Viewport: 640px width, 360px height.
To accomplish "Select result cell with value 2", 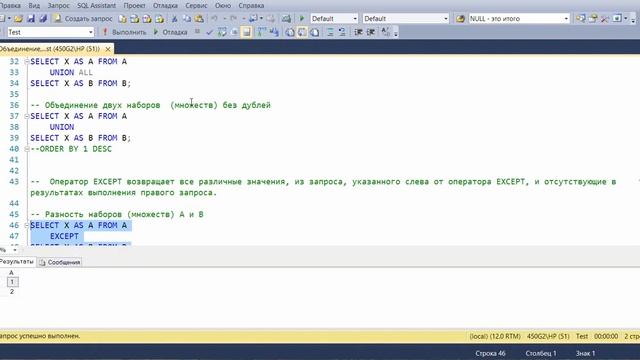I will (x=12, y=292).
